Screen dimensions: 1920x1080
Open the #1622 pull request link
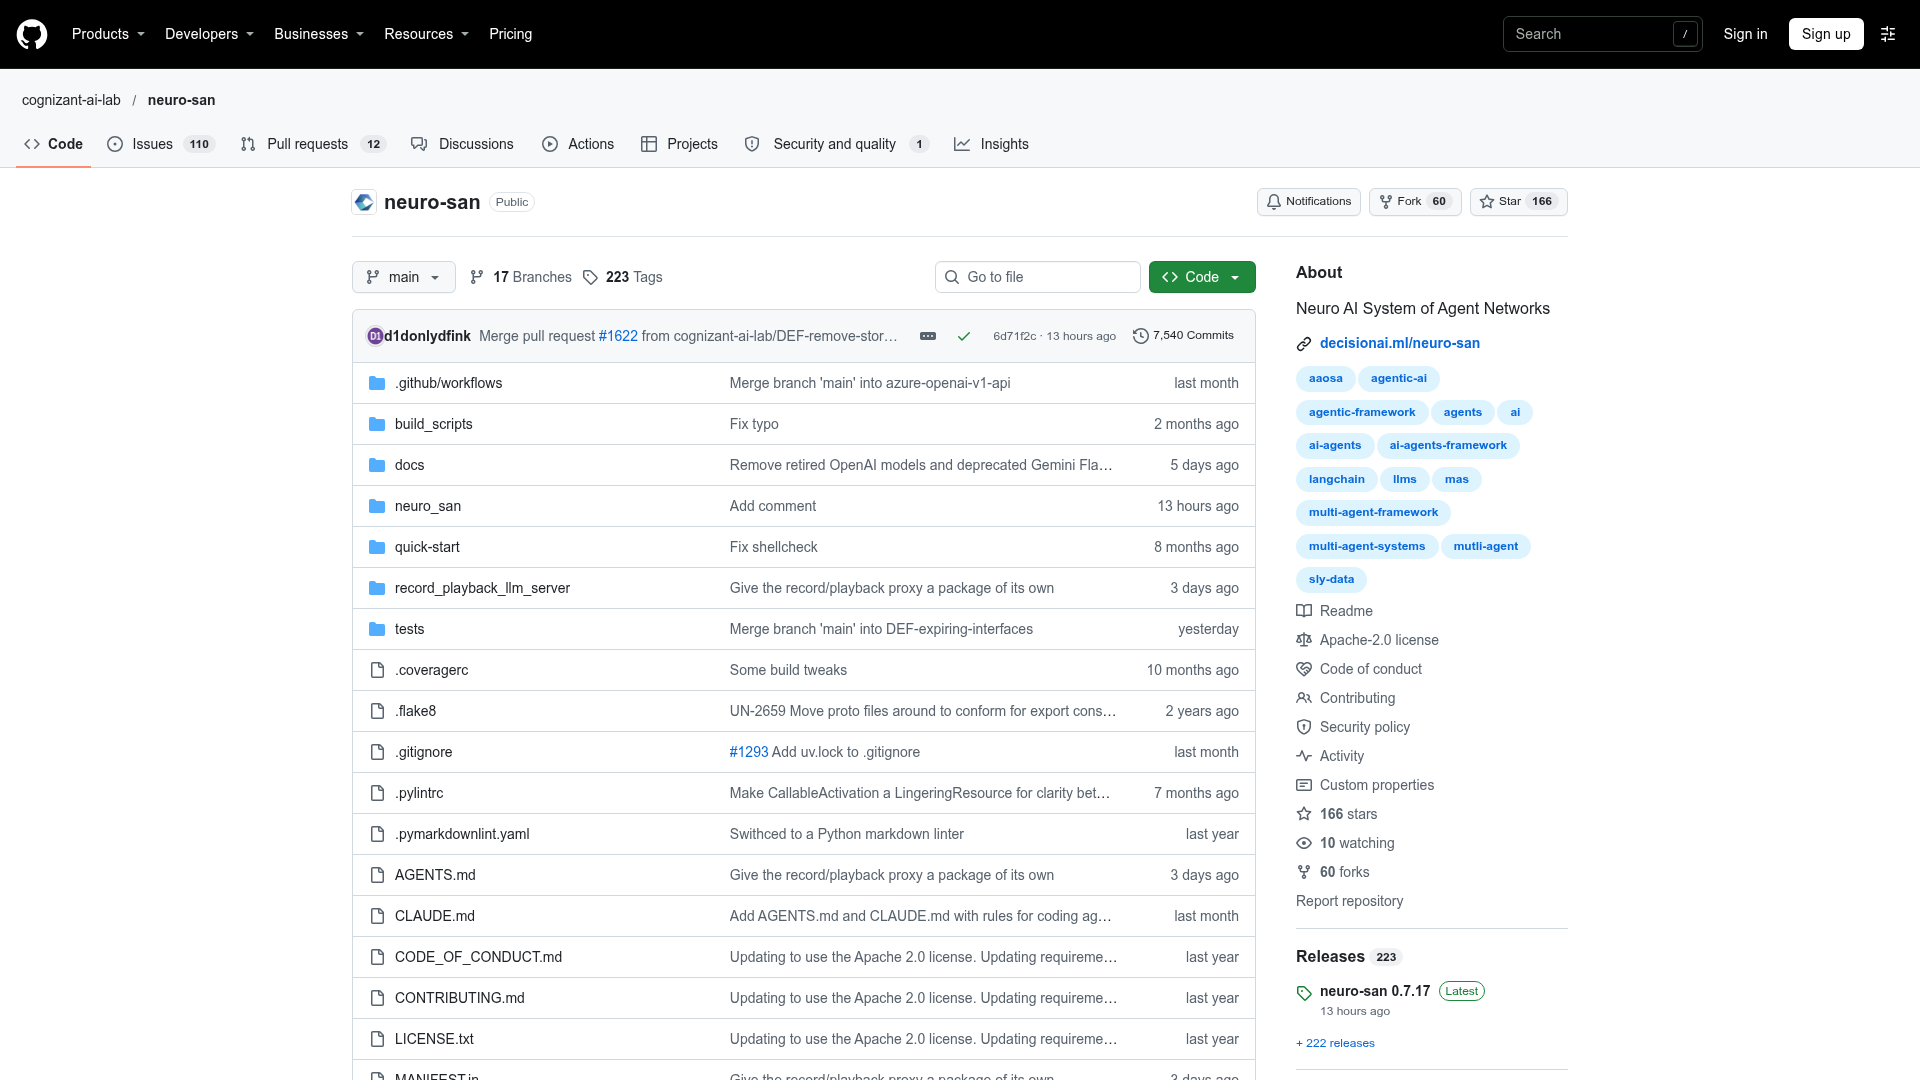pos(618,336)
